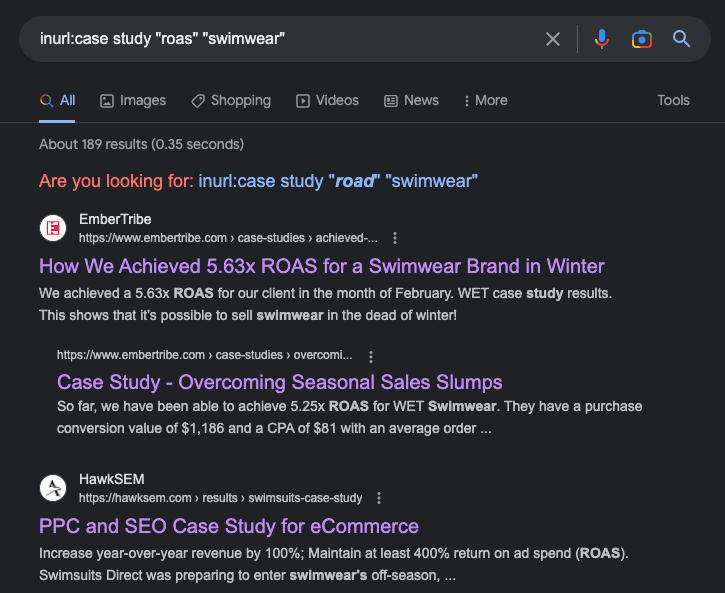Open options menu for HawkSEM result
Viewport: 725px width, 593px height.
[x=379, y=498]
